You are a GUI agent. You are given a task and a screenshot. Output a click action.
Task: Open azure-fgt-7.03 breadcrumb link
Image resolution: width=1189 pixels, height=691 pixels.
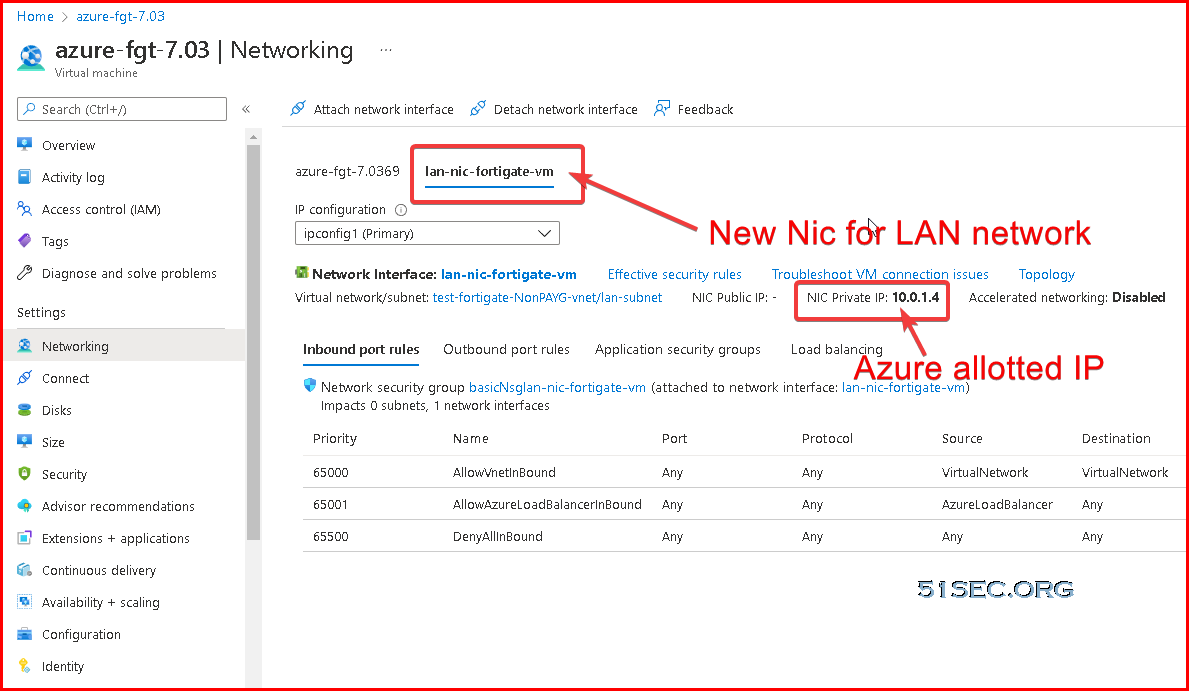121,16
